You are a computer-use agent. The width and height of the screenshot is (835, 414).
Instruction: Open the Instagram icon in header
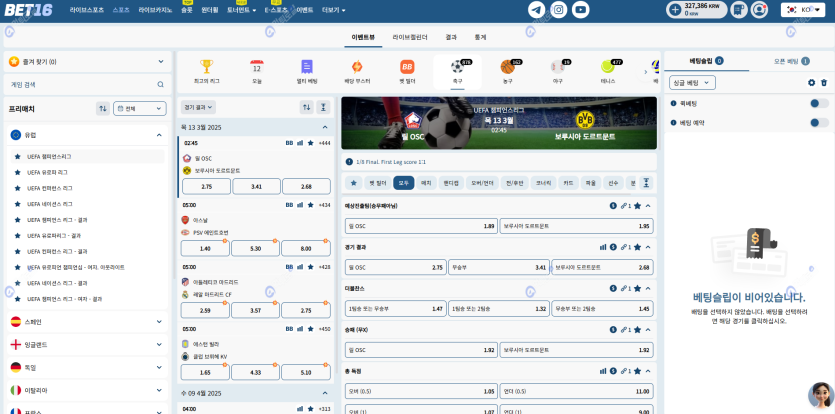coord(558,10)
